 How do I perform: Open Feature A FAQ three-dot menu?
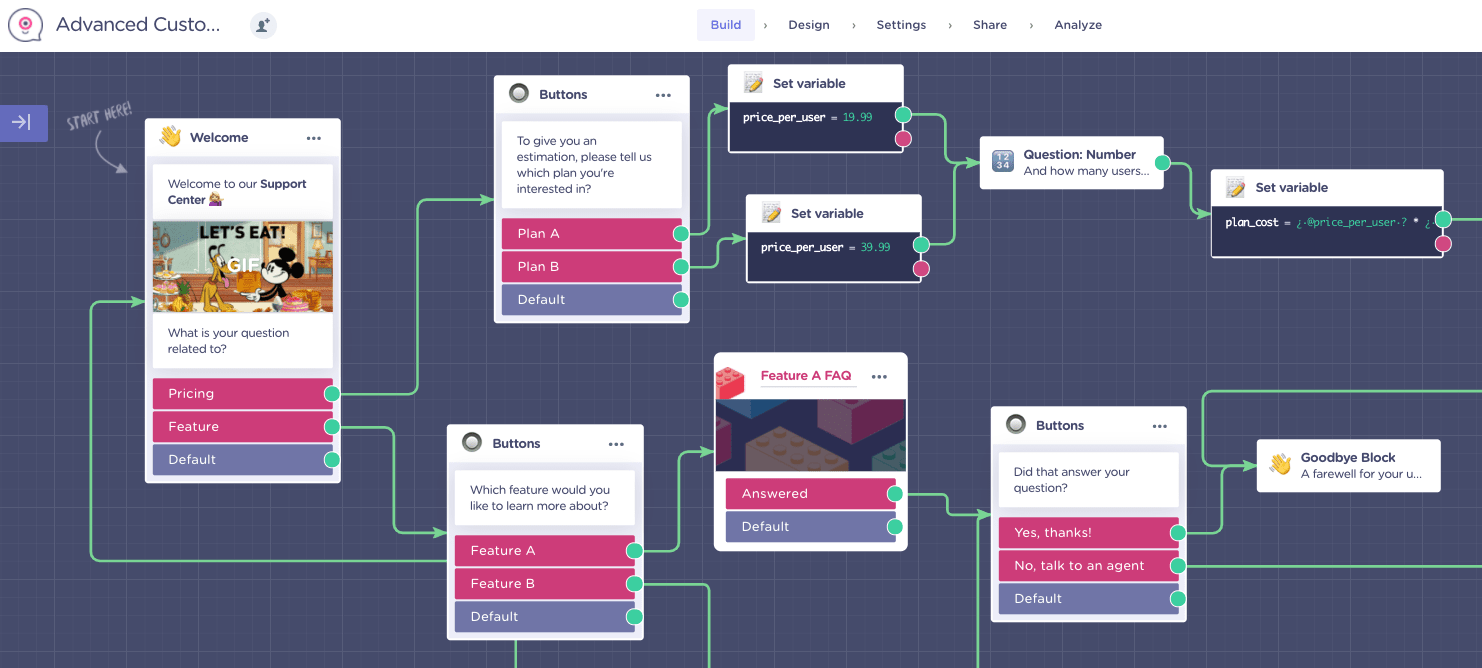pos(879,377)
